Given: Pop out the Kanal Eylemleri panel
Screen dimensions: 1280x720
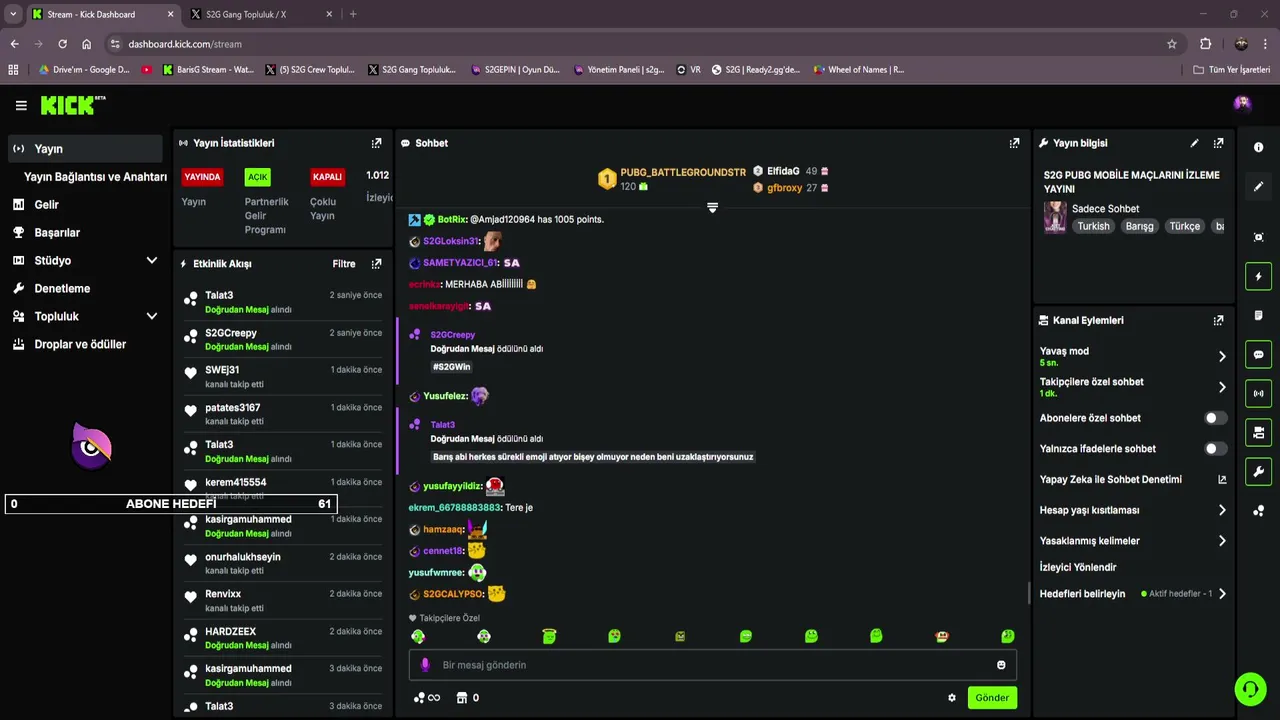Looking at the screenshot, I should coord(1218,320).
